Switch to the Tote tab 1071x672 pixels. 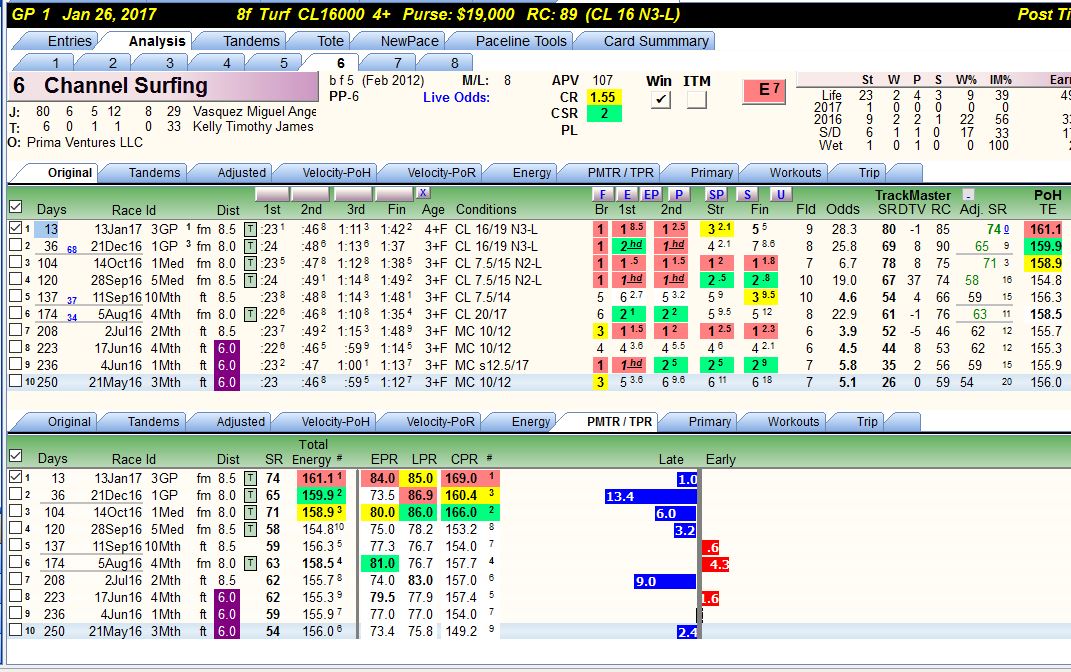point(330,41)
